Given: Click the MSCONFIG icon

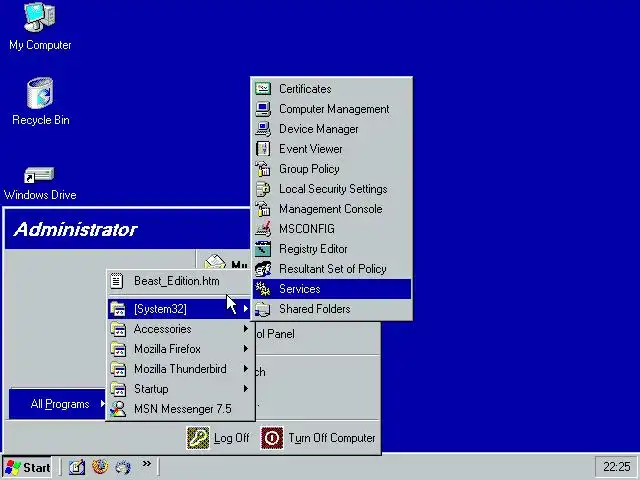Looking at the screenshot, I should pyautogui.click(x=263, y=229).
